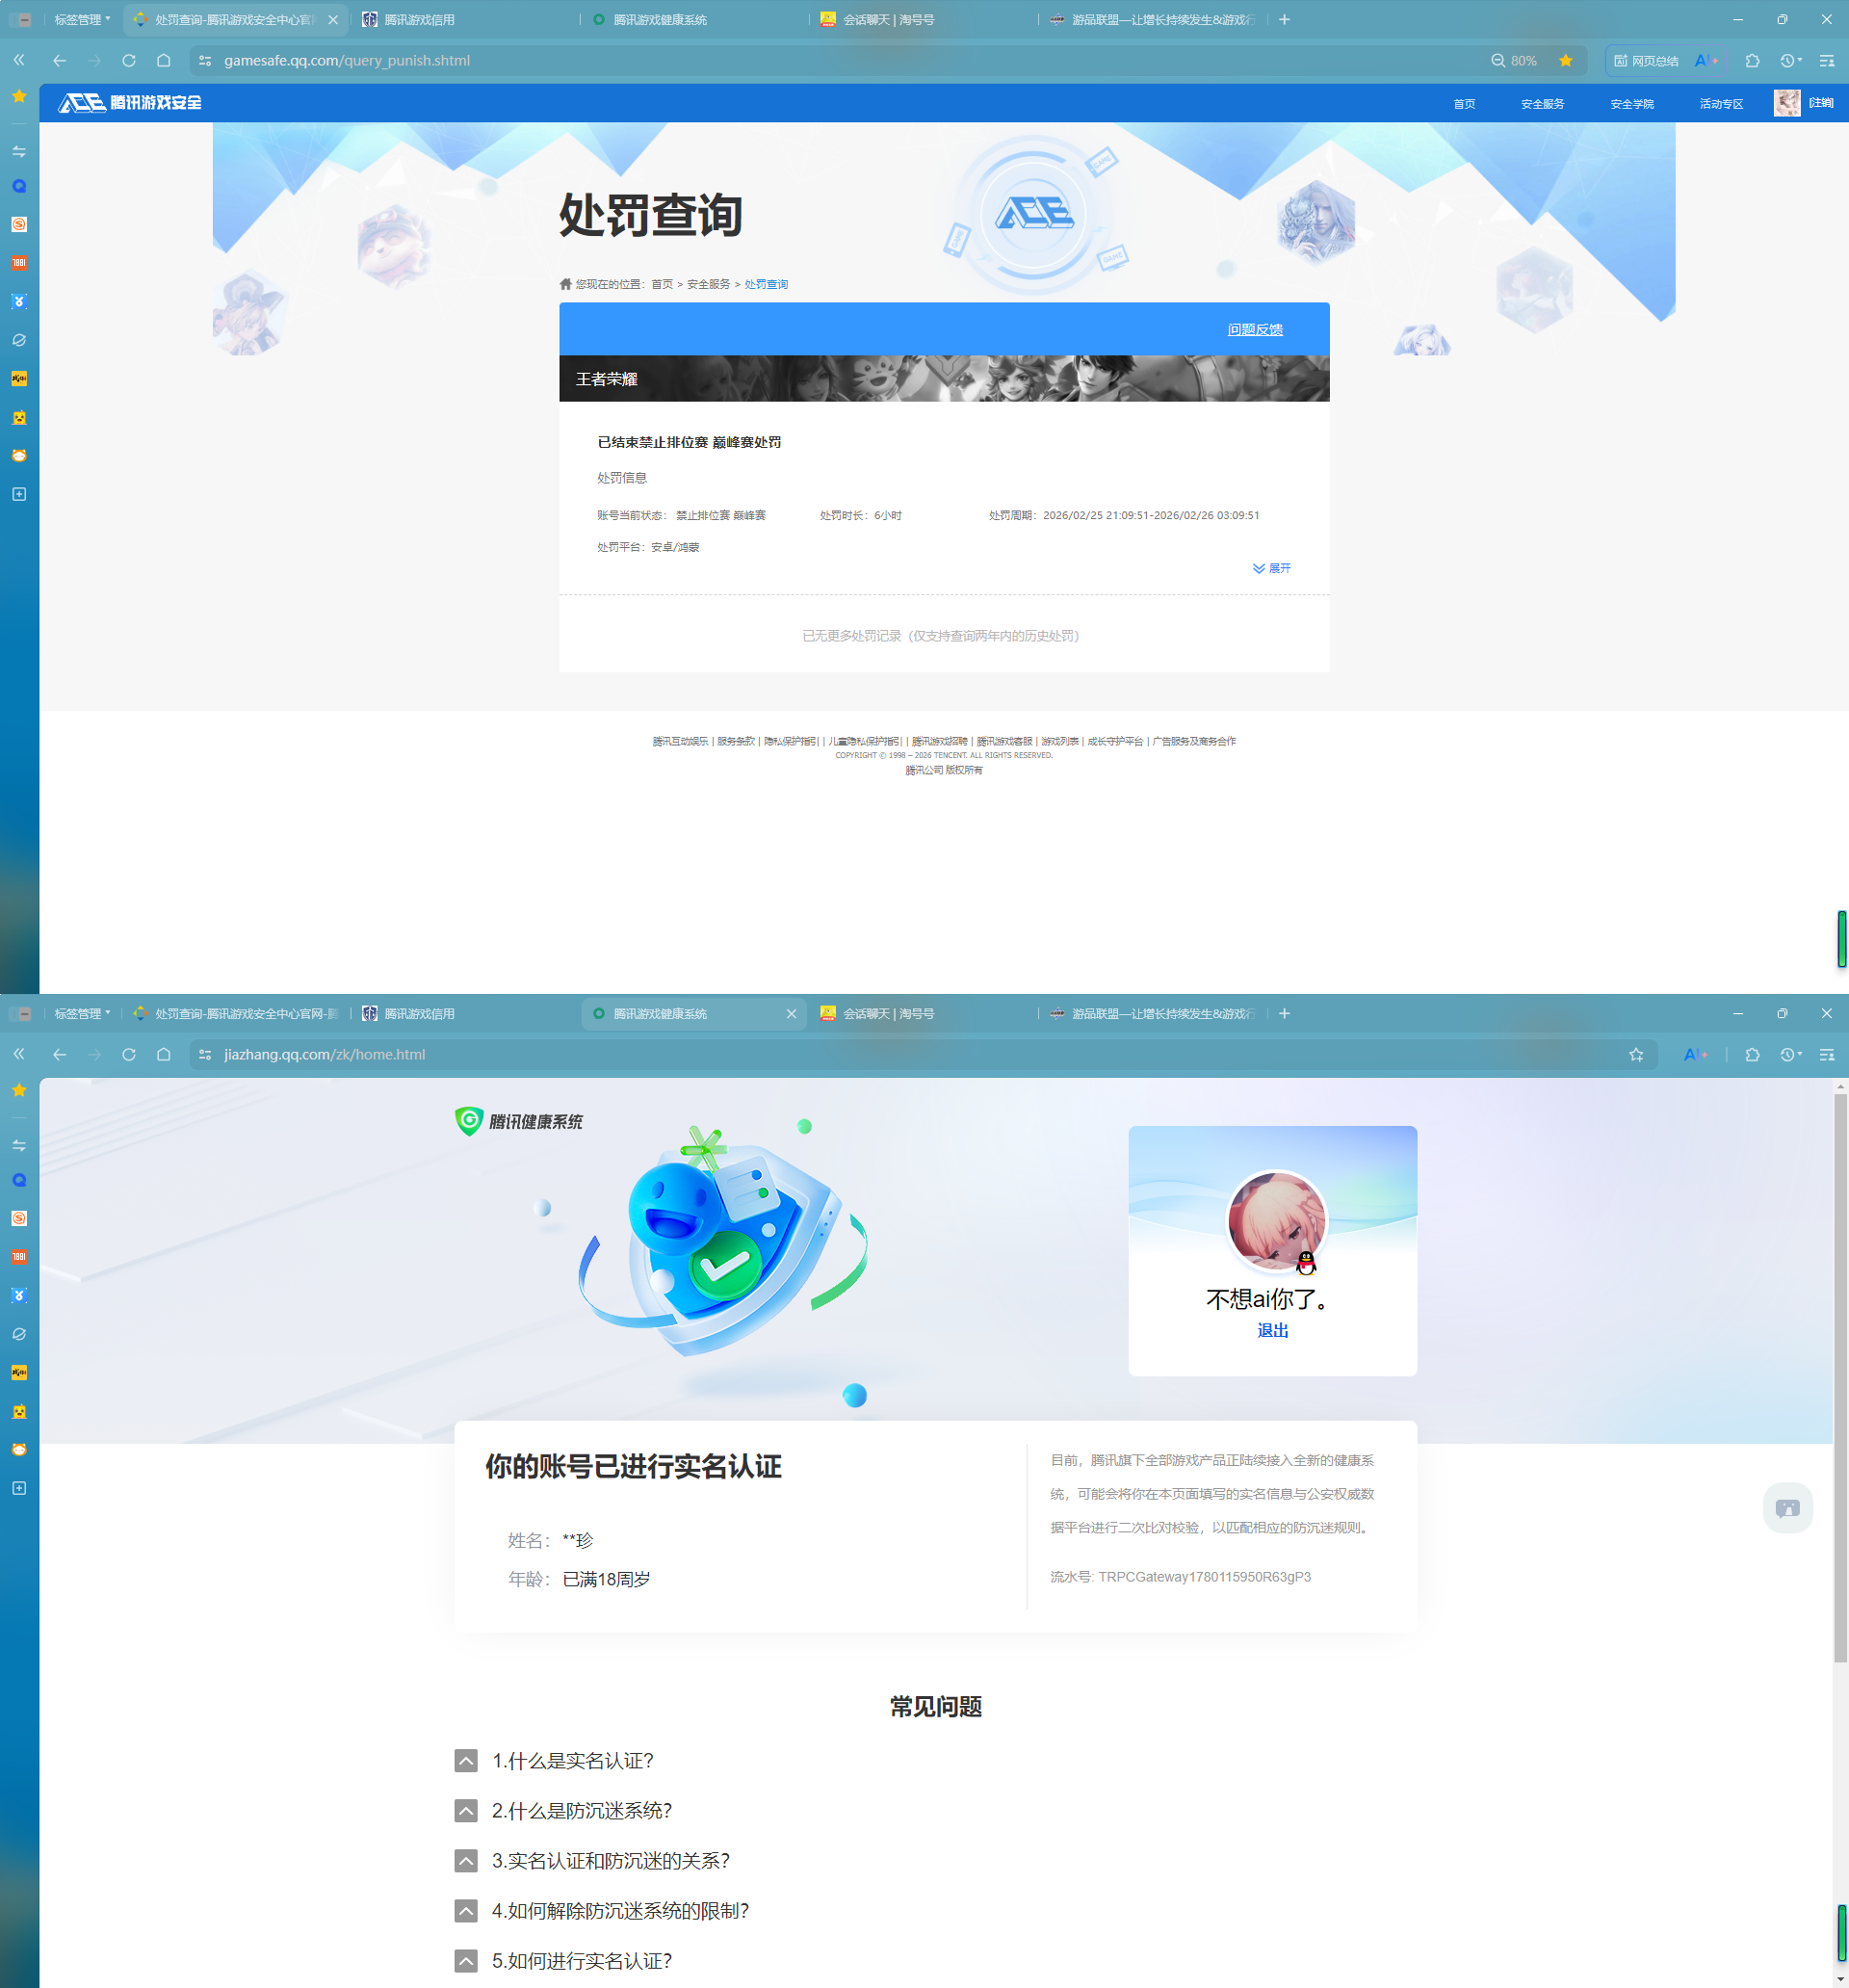
Task: View site info icon beside gamesafe.qq.com URL
Action: click(205, 61)
